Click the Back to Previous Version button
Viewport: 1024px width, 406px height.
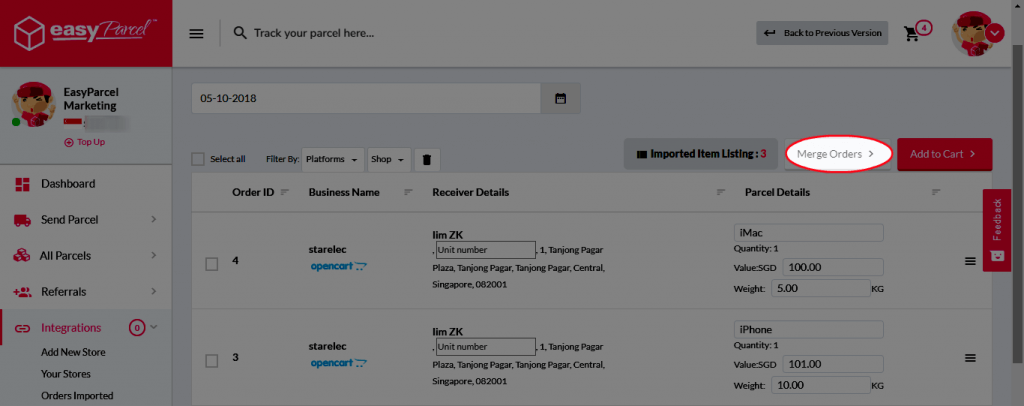coord(822,33)
